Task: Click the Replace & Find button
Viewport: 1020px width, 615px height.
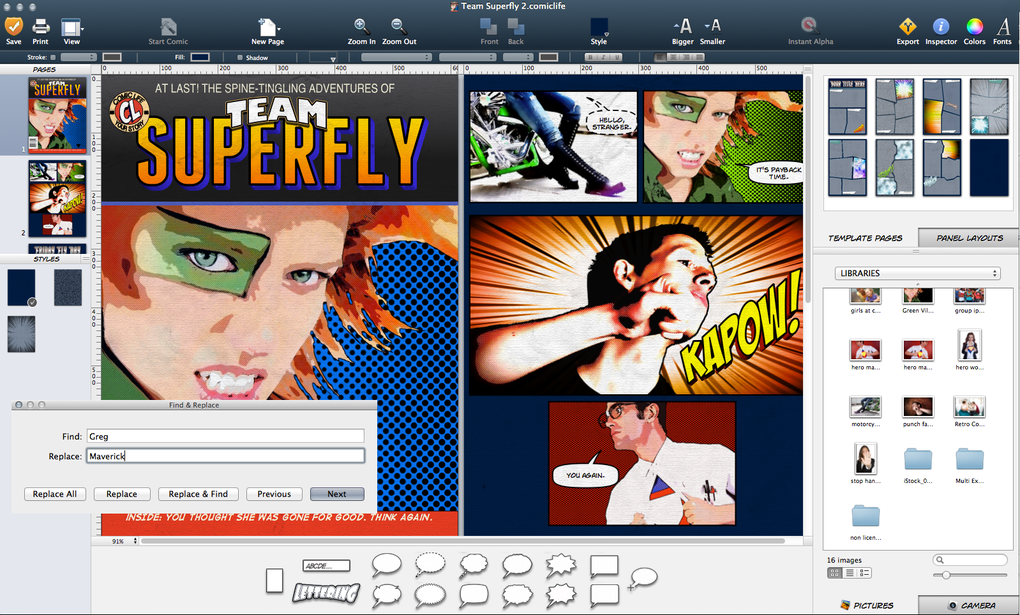Action: 198,494
